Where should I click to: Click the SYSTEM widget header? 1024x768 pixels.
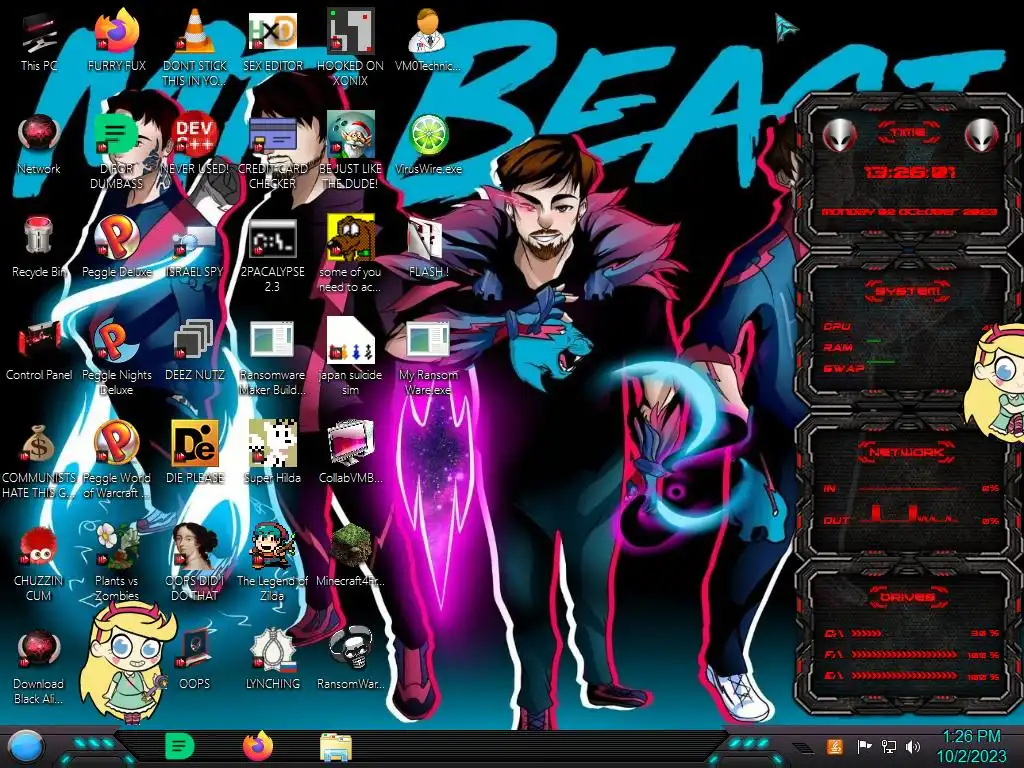click(906, 291)
